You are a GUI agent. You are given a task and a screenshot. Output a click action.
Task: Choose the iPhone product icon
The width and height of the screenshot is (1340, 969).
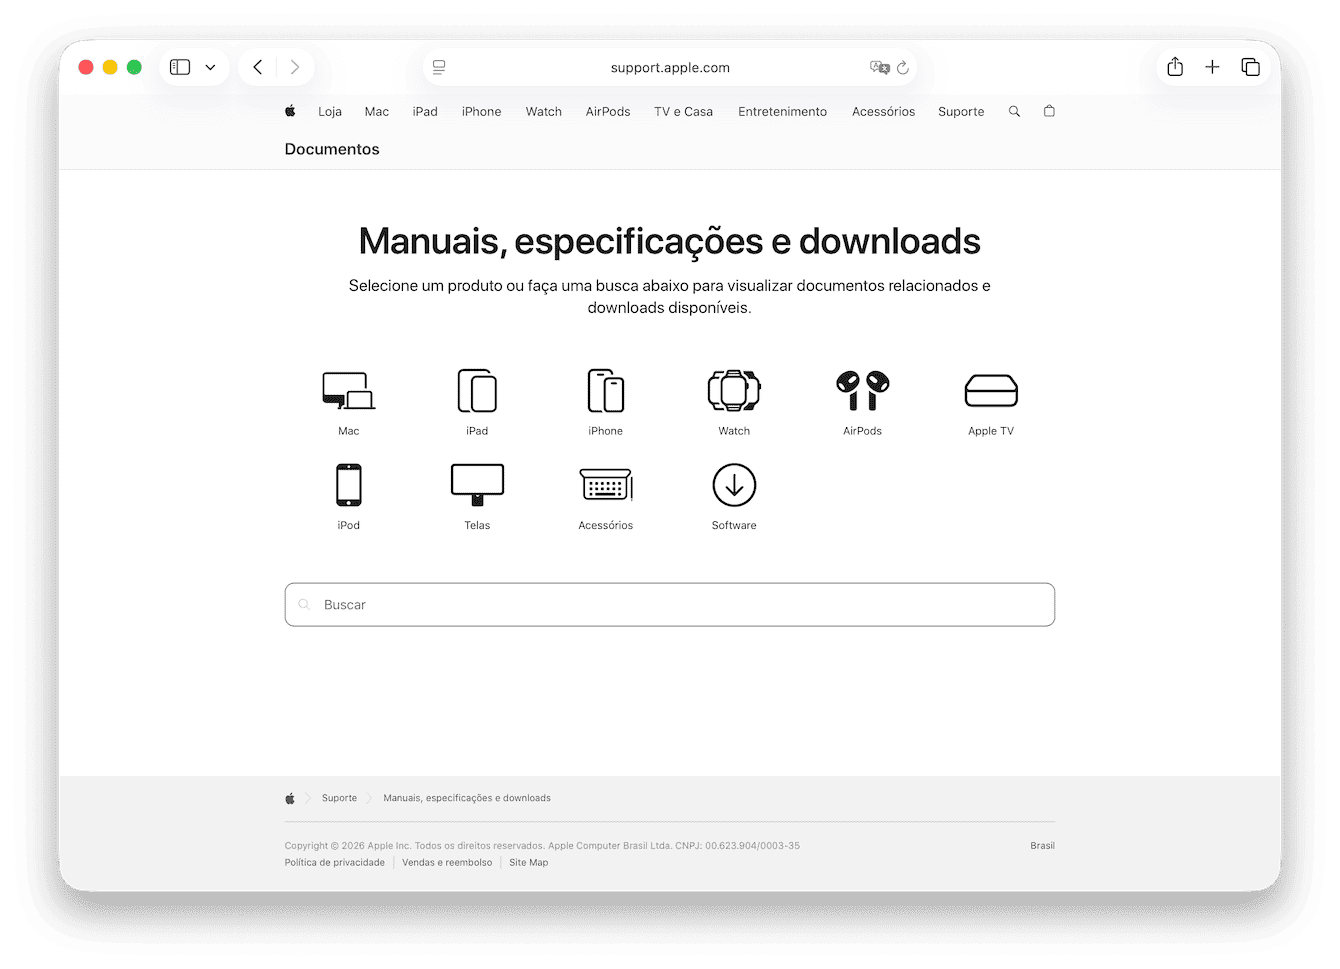[x=605, y=391]
